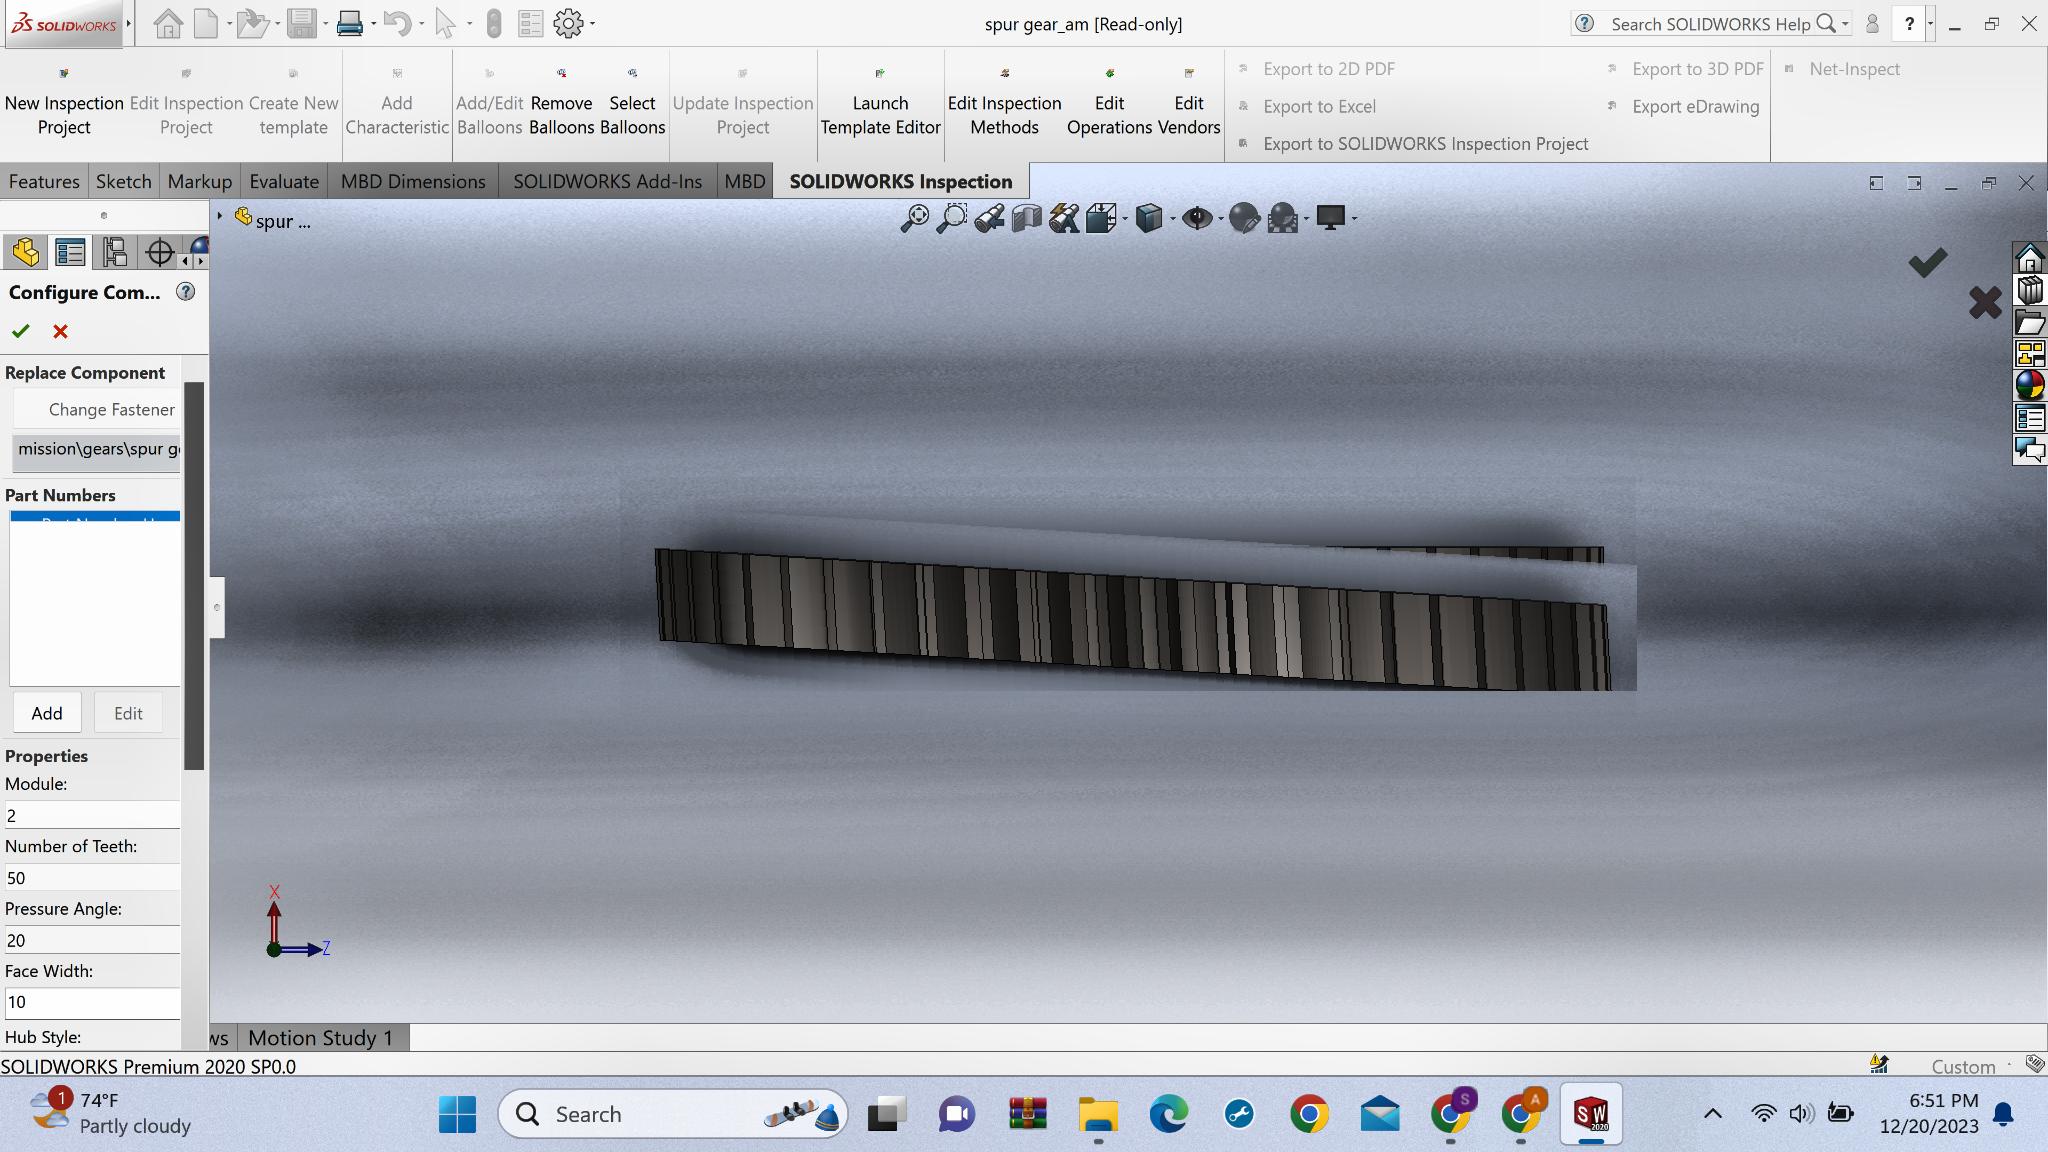The image size is (2048, 1152).
Task: Click the Rebuild traffic light icon
Action: point(493,23)
